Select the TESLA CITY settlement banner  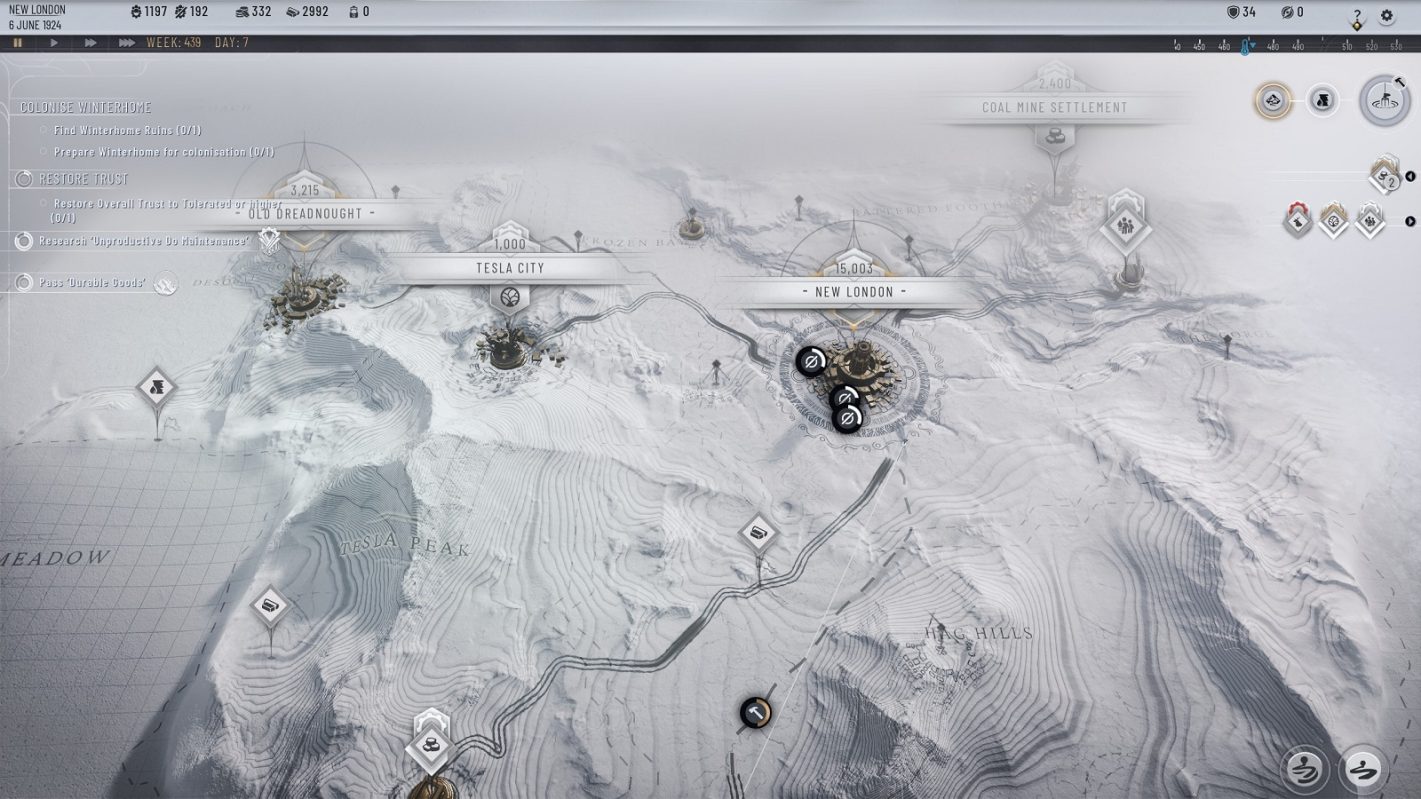pyautogui.click(x=510, y=268)
